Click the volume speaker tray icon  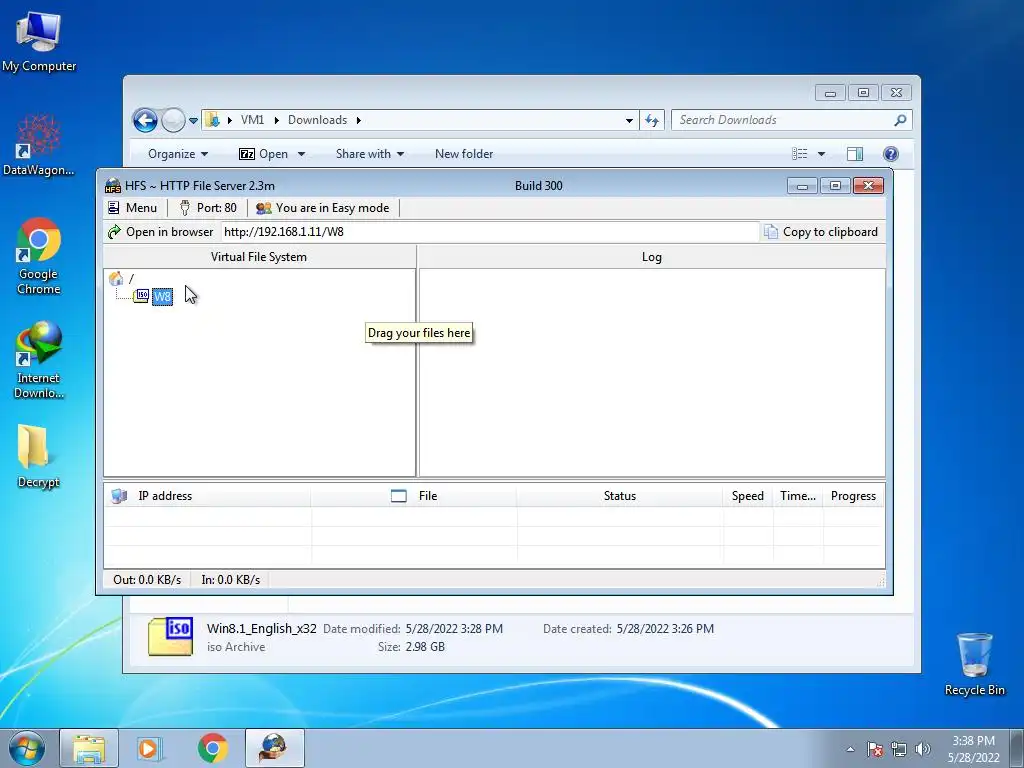coord(922,749)
